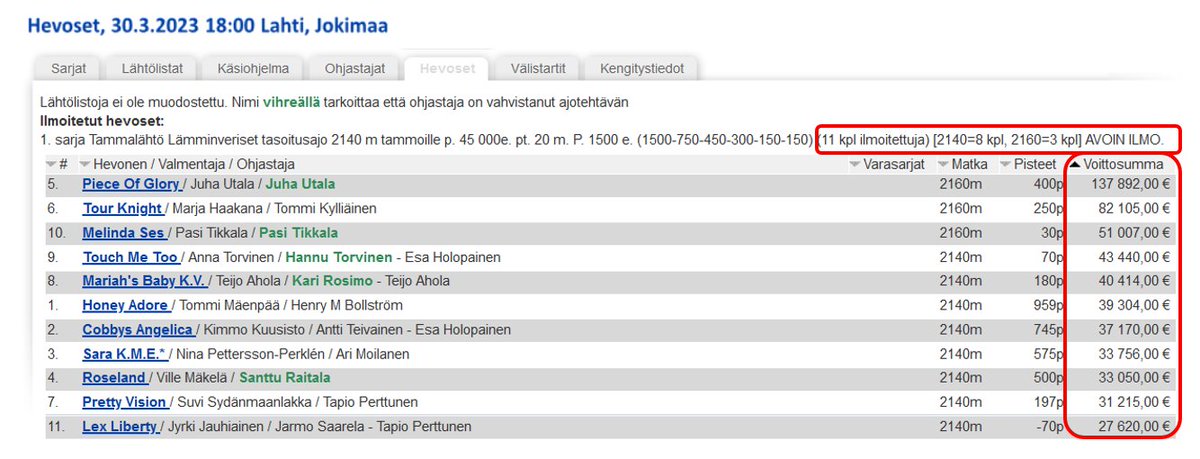Open horse Touch Me Too link

(x=130, y=257)
